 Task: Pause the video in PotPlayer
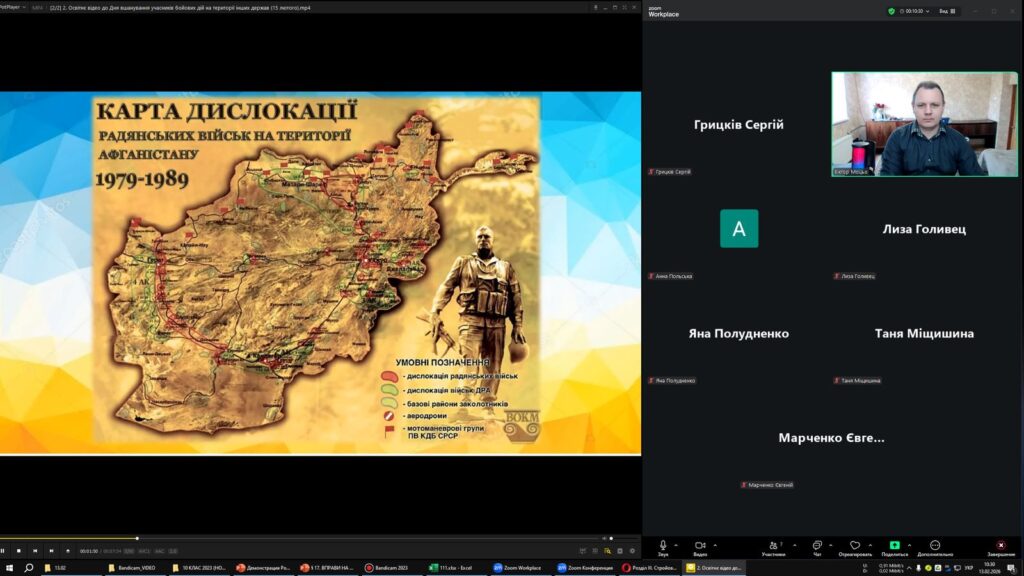3,551
